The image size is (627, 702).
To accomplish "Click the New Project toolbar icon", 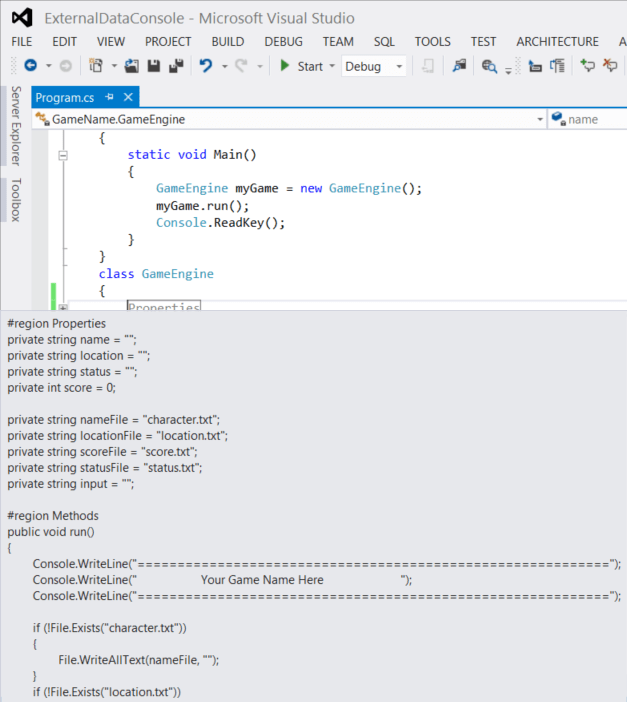I will pyautogui.click(x=95, y=66).
